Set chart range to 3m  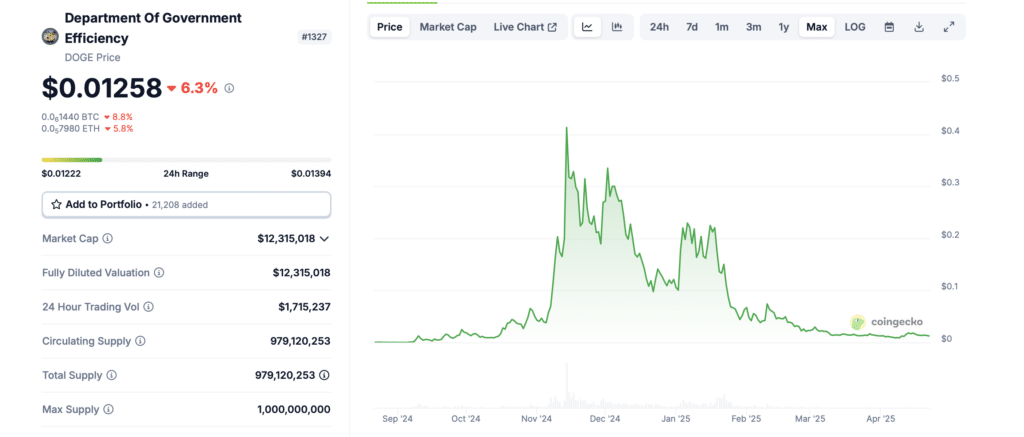pos(754,27)
